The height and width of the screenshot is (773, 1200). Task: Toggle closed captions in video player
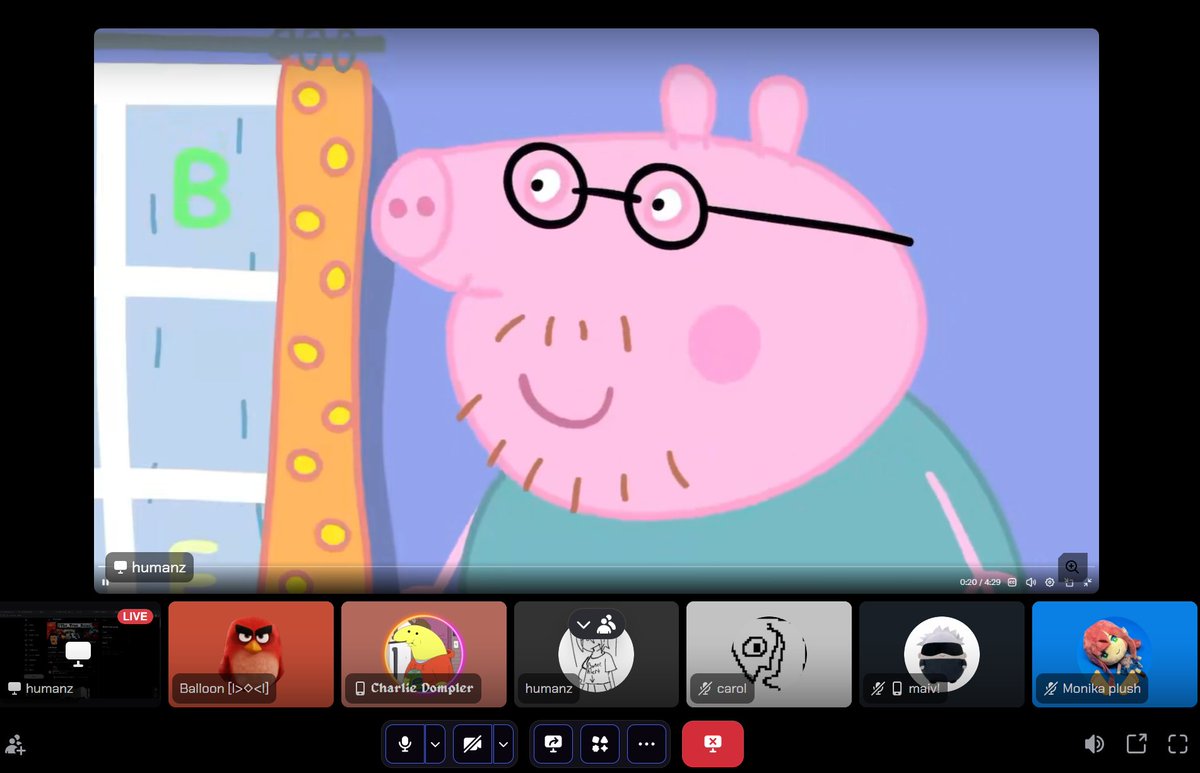(x=1012, y=582)
